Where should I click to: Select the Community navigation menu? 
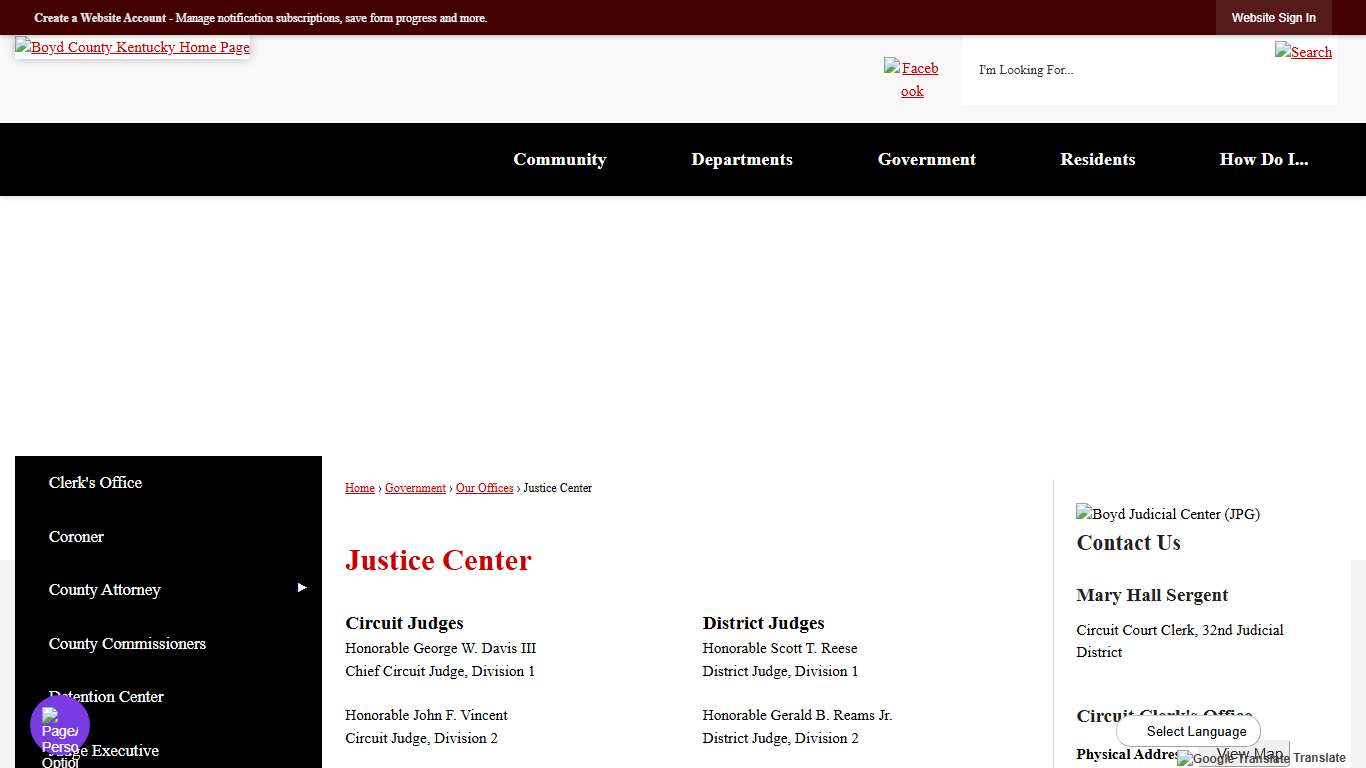click(x=559, y=159)
